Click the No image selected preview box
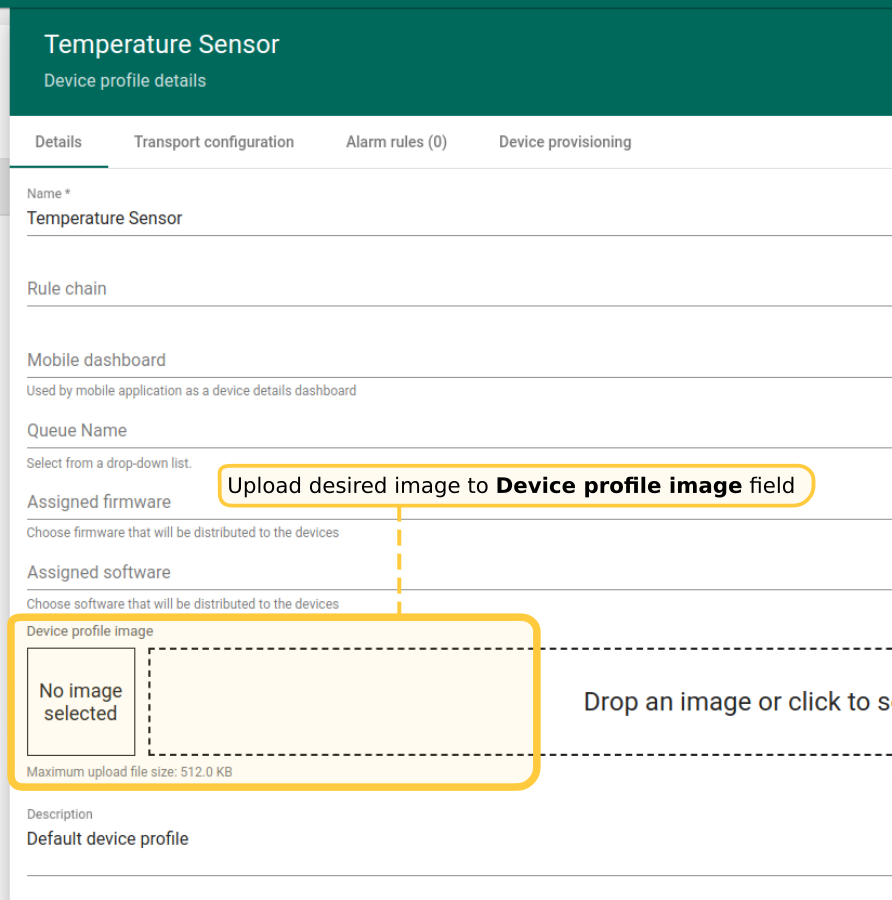 coord(81,702)
